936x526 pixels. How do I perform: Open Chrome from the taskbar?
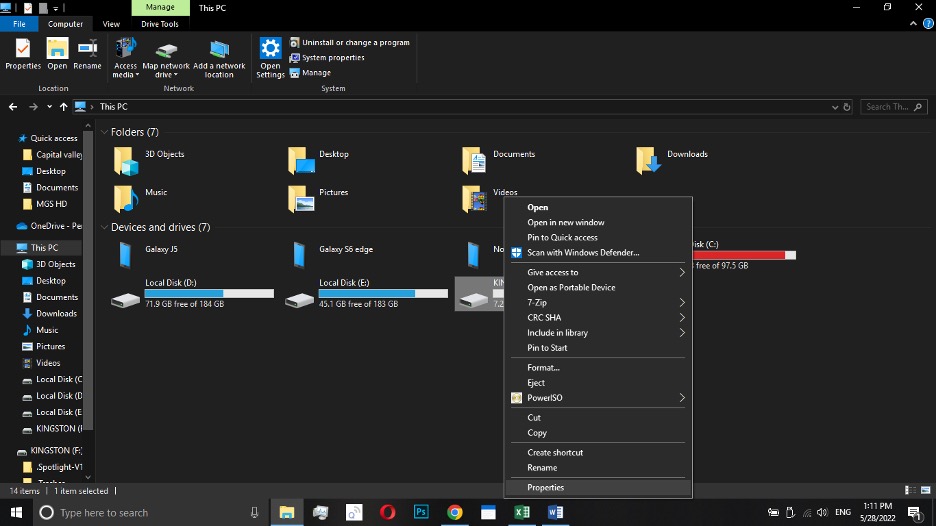(x=455, y=512)
